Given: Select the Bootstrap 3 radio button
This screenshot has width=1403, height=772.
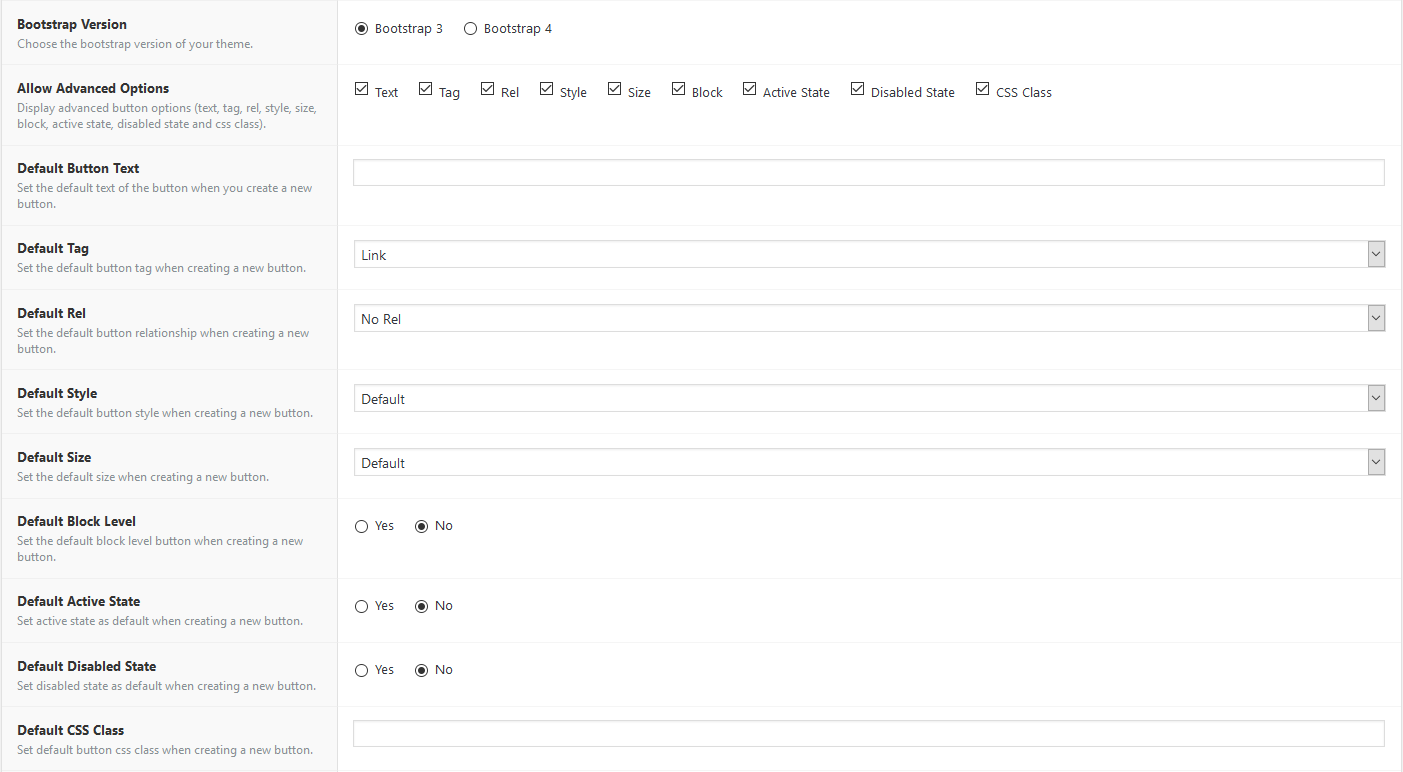Looking at the screenshot, I should tap(361, 29).
